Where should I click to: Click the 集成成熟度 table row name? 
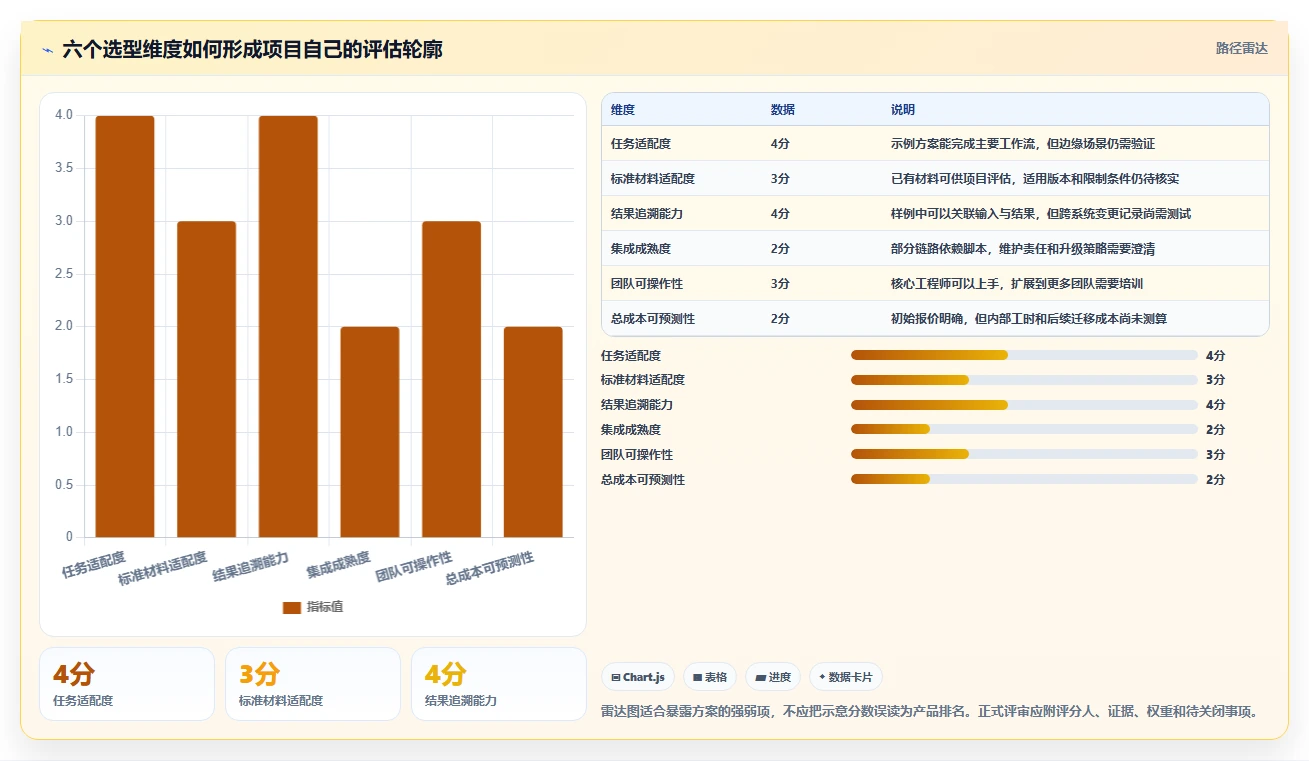[x=640, y=249]
